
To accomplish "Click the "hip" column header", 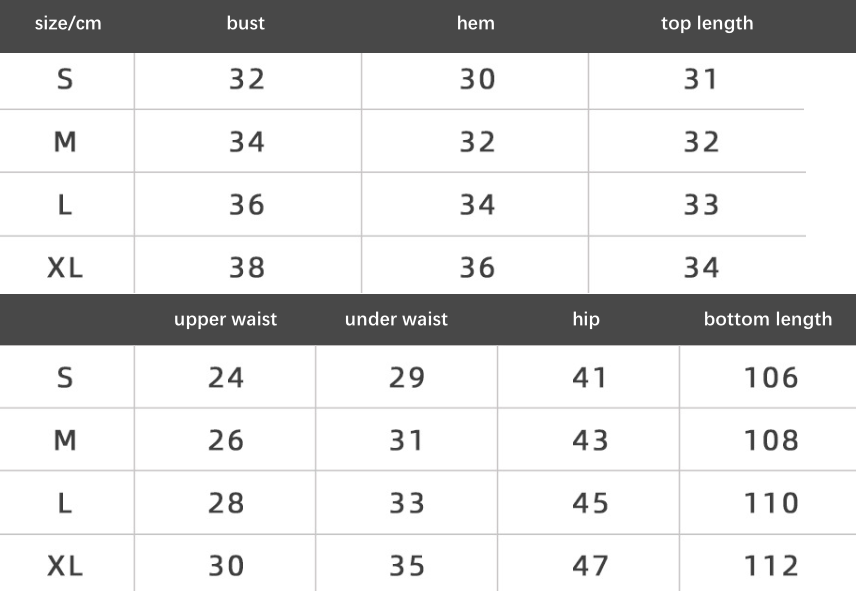I will coord(586,320).
